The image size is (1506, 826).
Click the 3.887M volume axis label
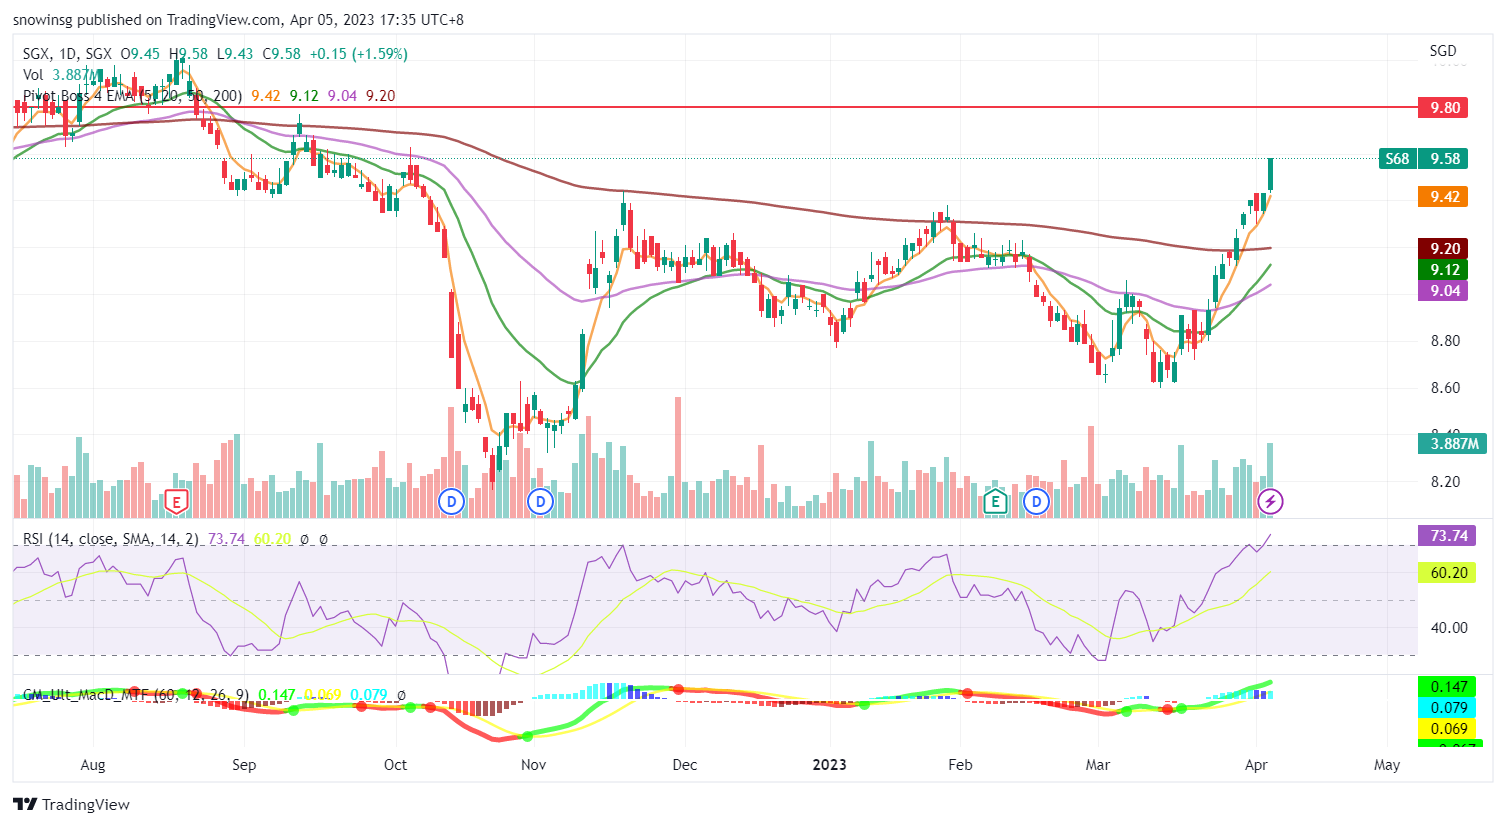tap(1454, 443)
